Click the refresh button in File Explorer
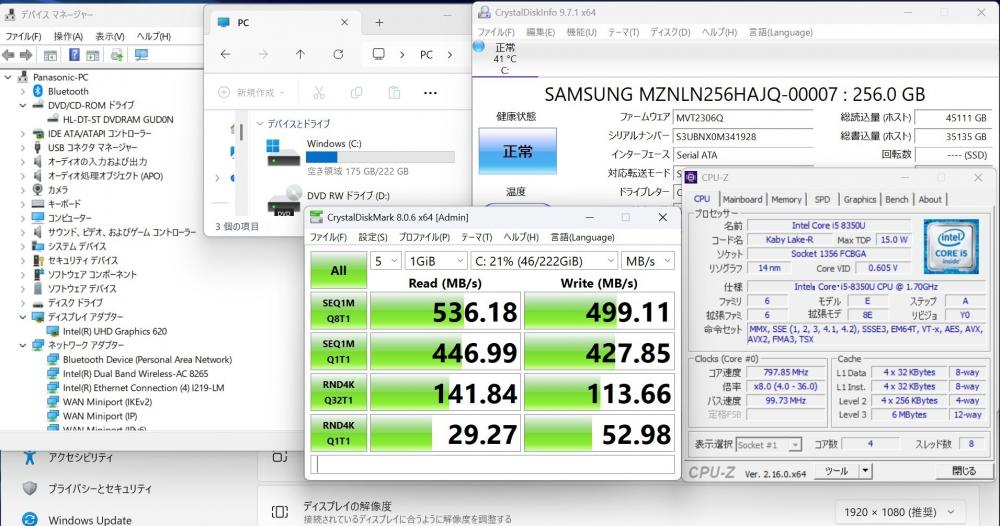Image resolution: width=1000 pixels, height=526 pixels. click(x=339, y=54)
